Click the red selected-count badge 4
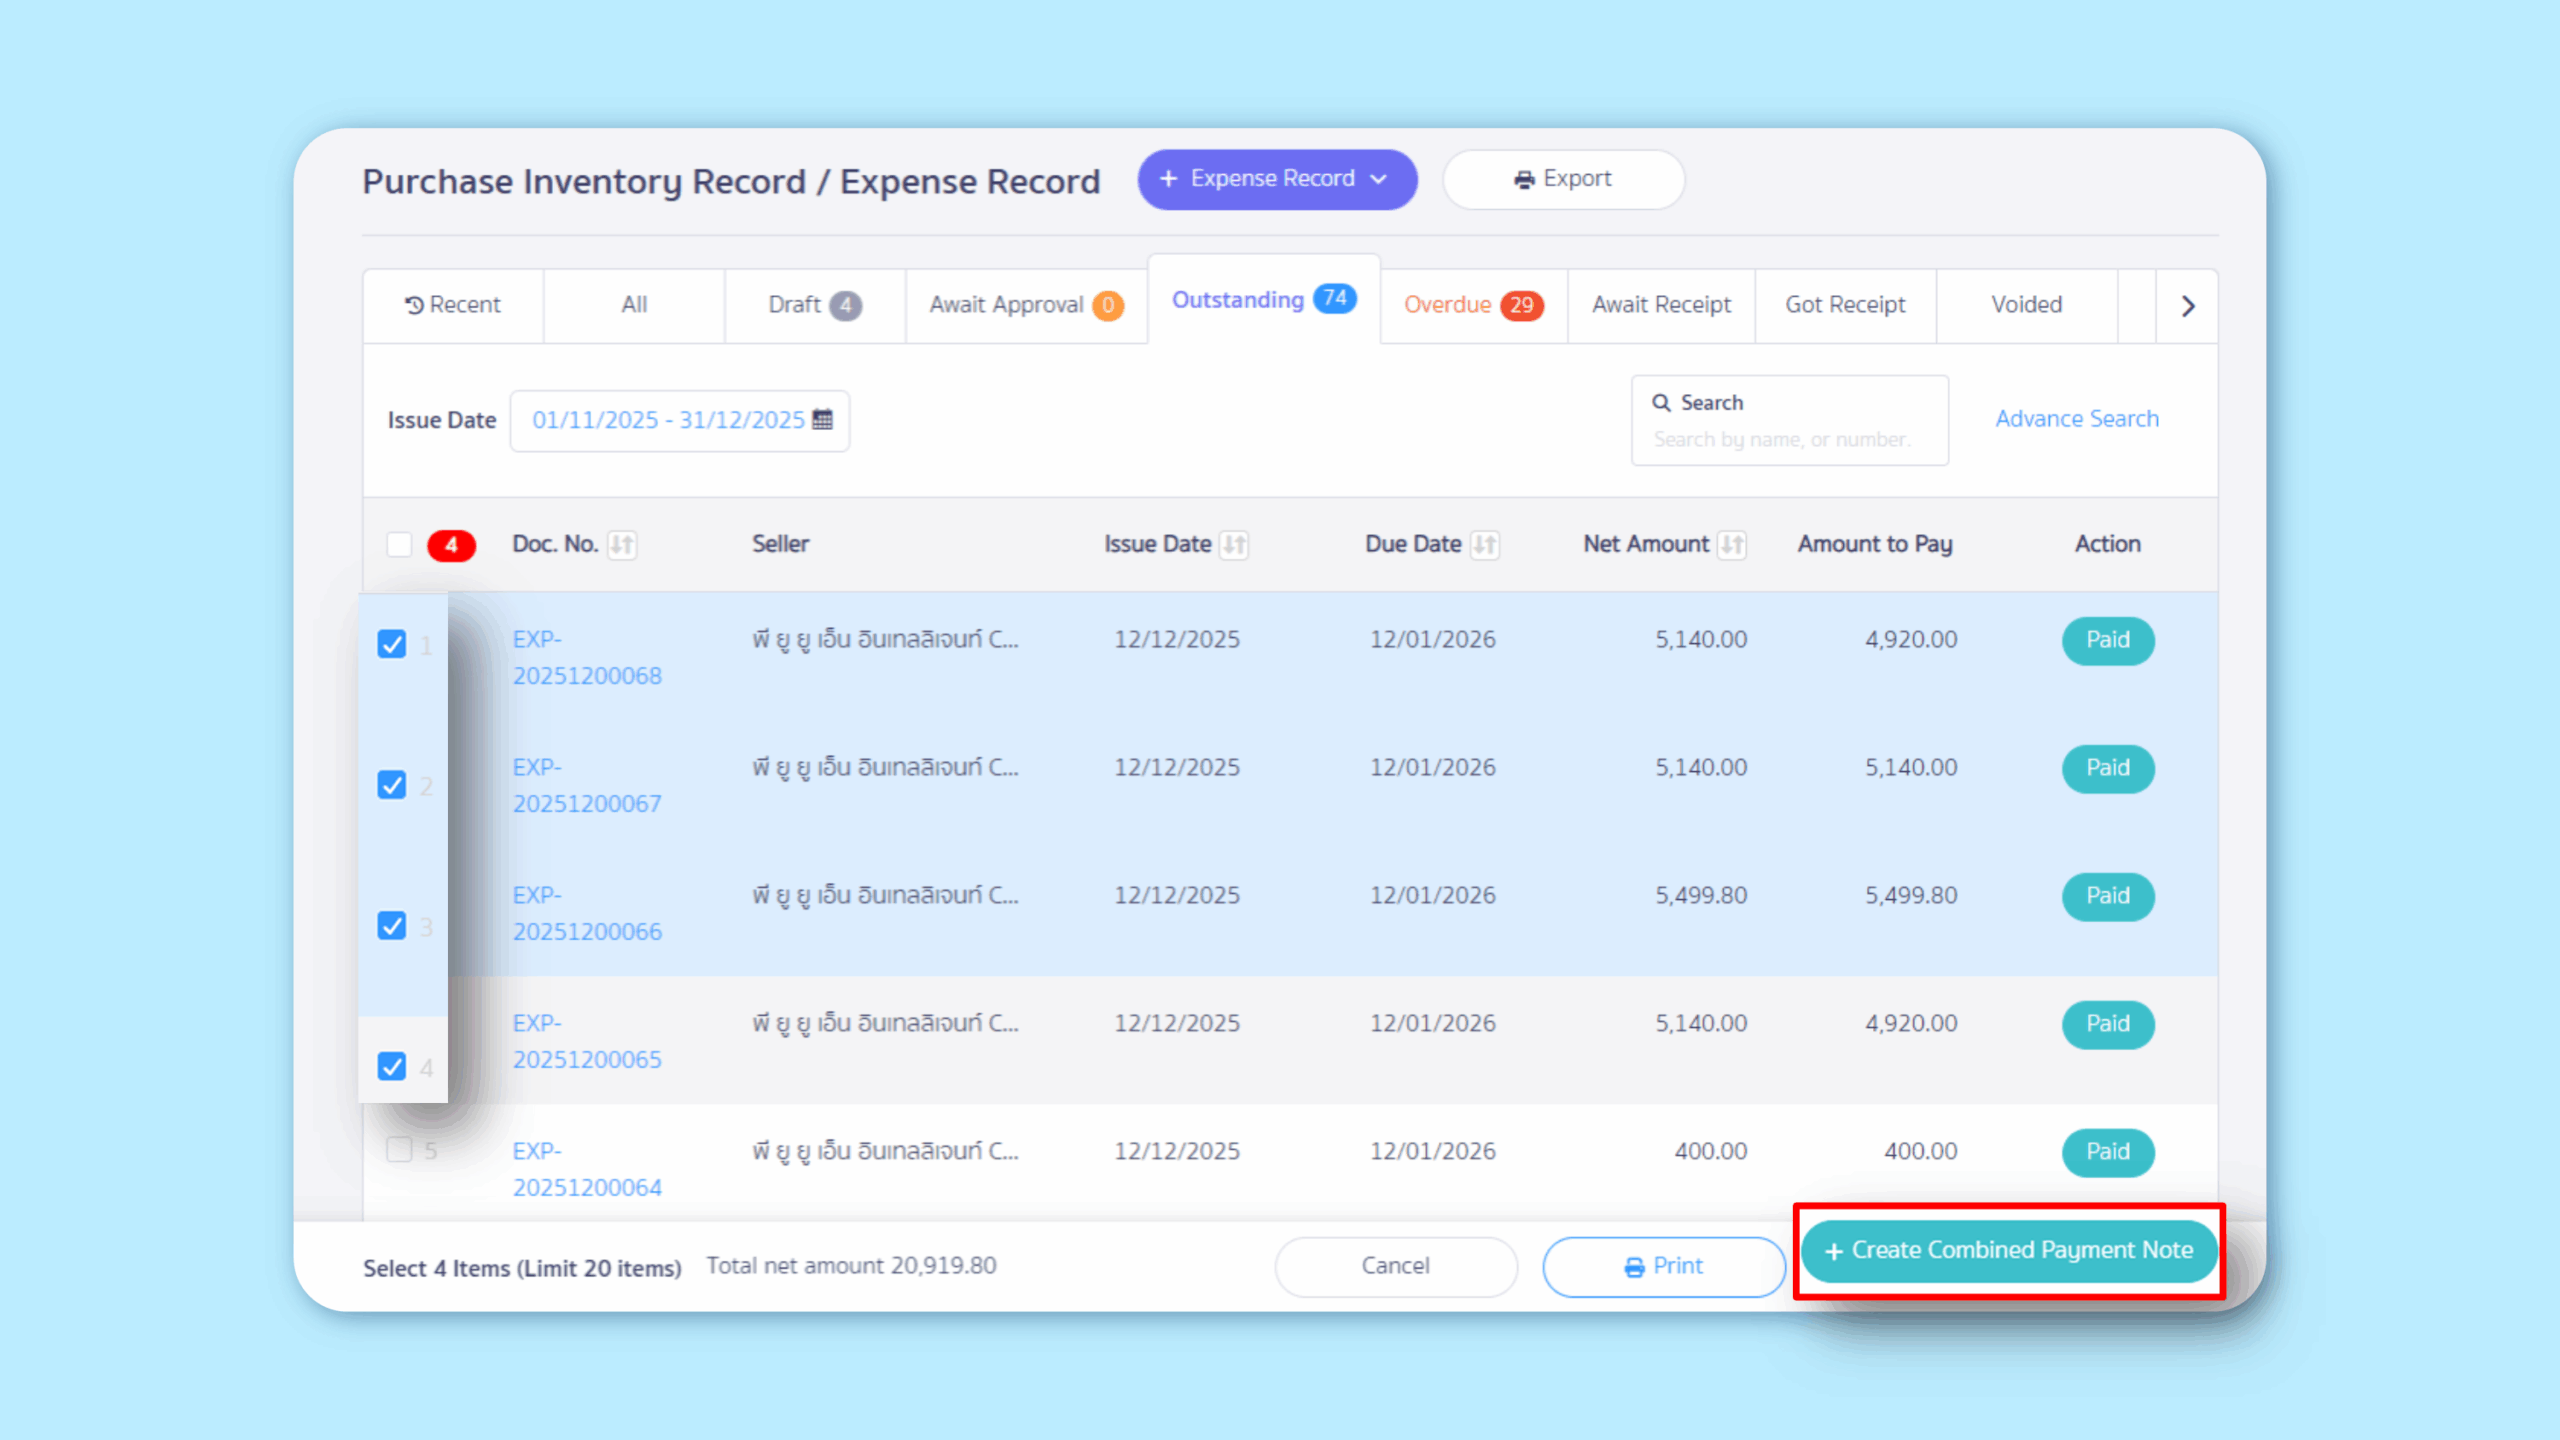This screenshot has width=2560, height=1440. tap(451, 545)
